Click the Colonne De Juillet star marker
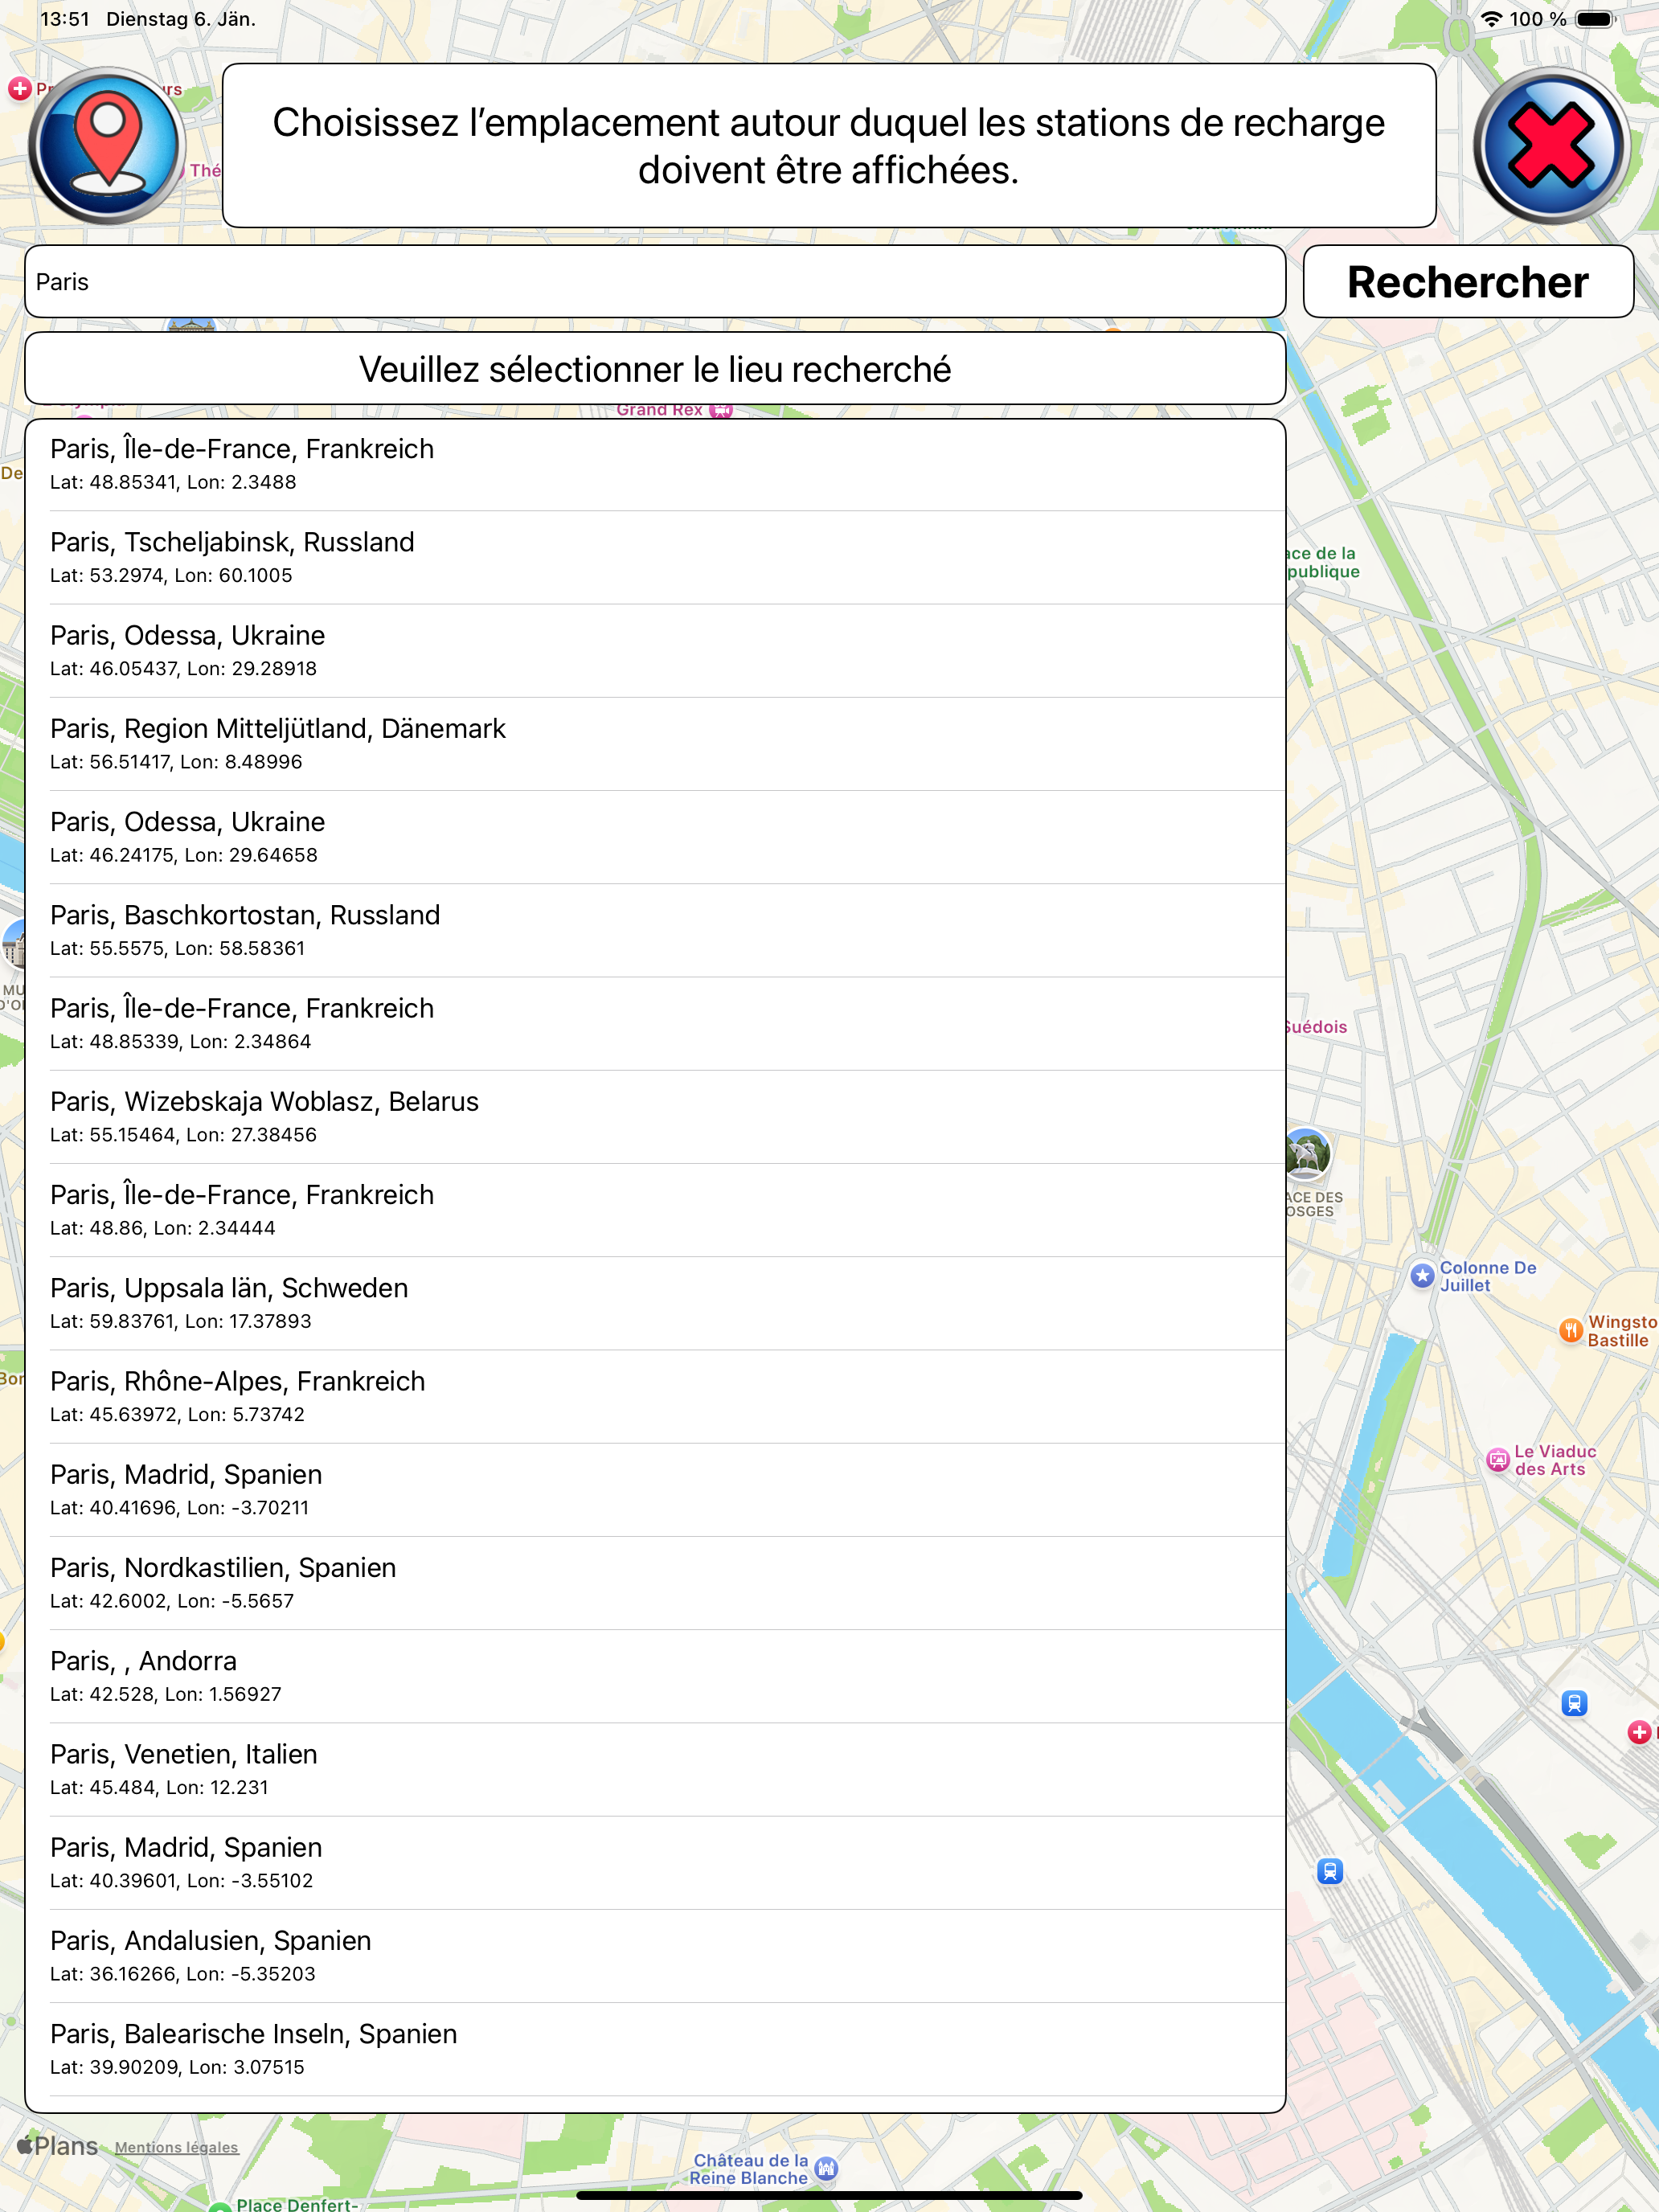Screen dimensions: 1659x2212 (x=1422, y=1276)
